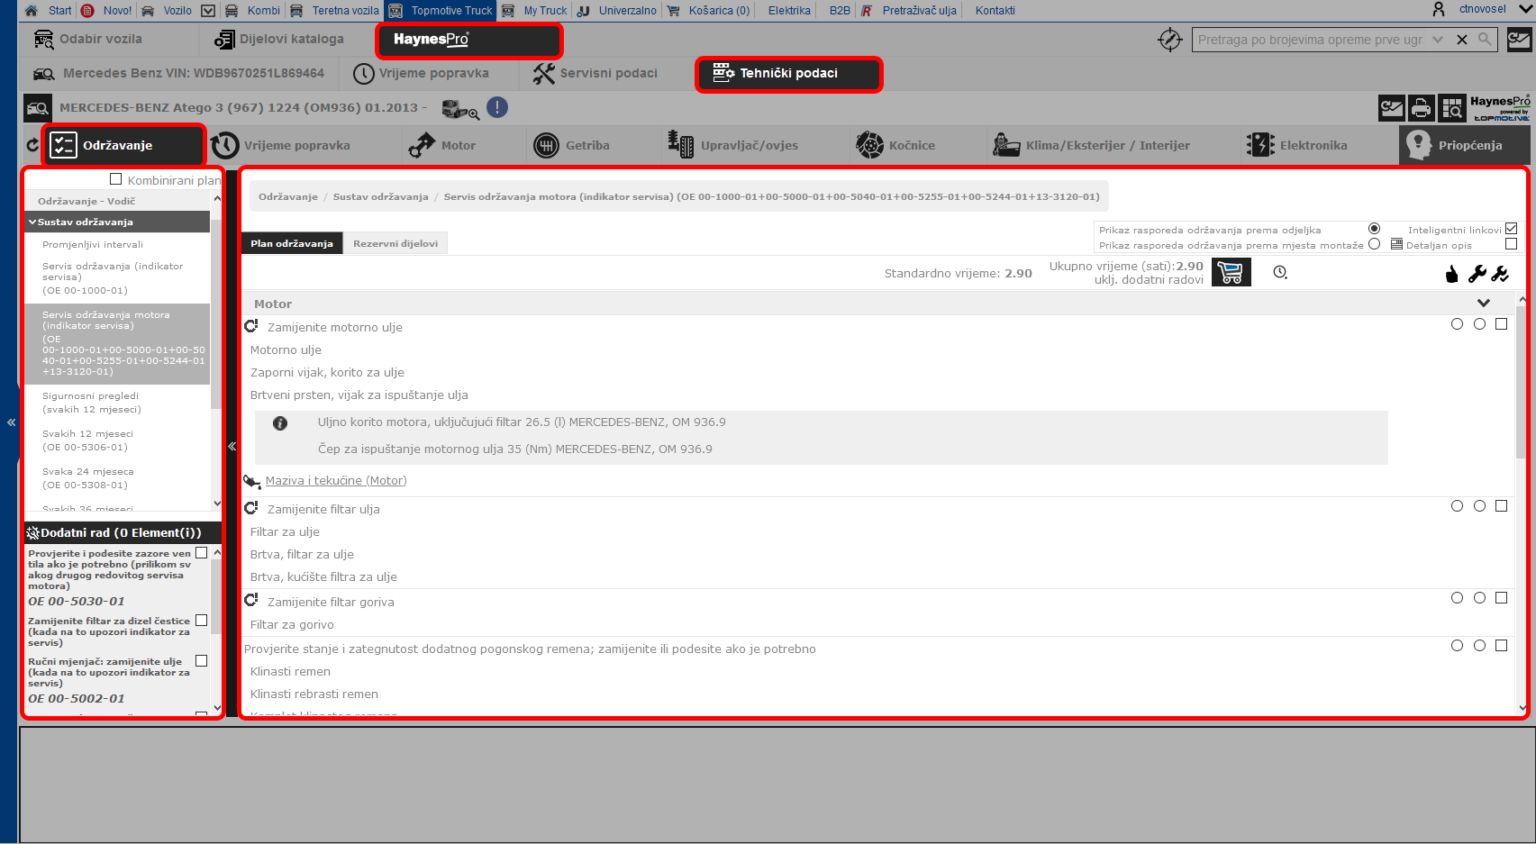The height and width of the screenshot is (844, 1536).
Task: Click the blue exclamation info icon
Action: click(x=497, y=107)
